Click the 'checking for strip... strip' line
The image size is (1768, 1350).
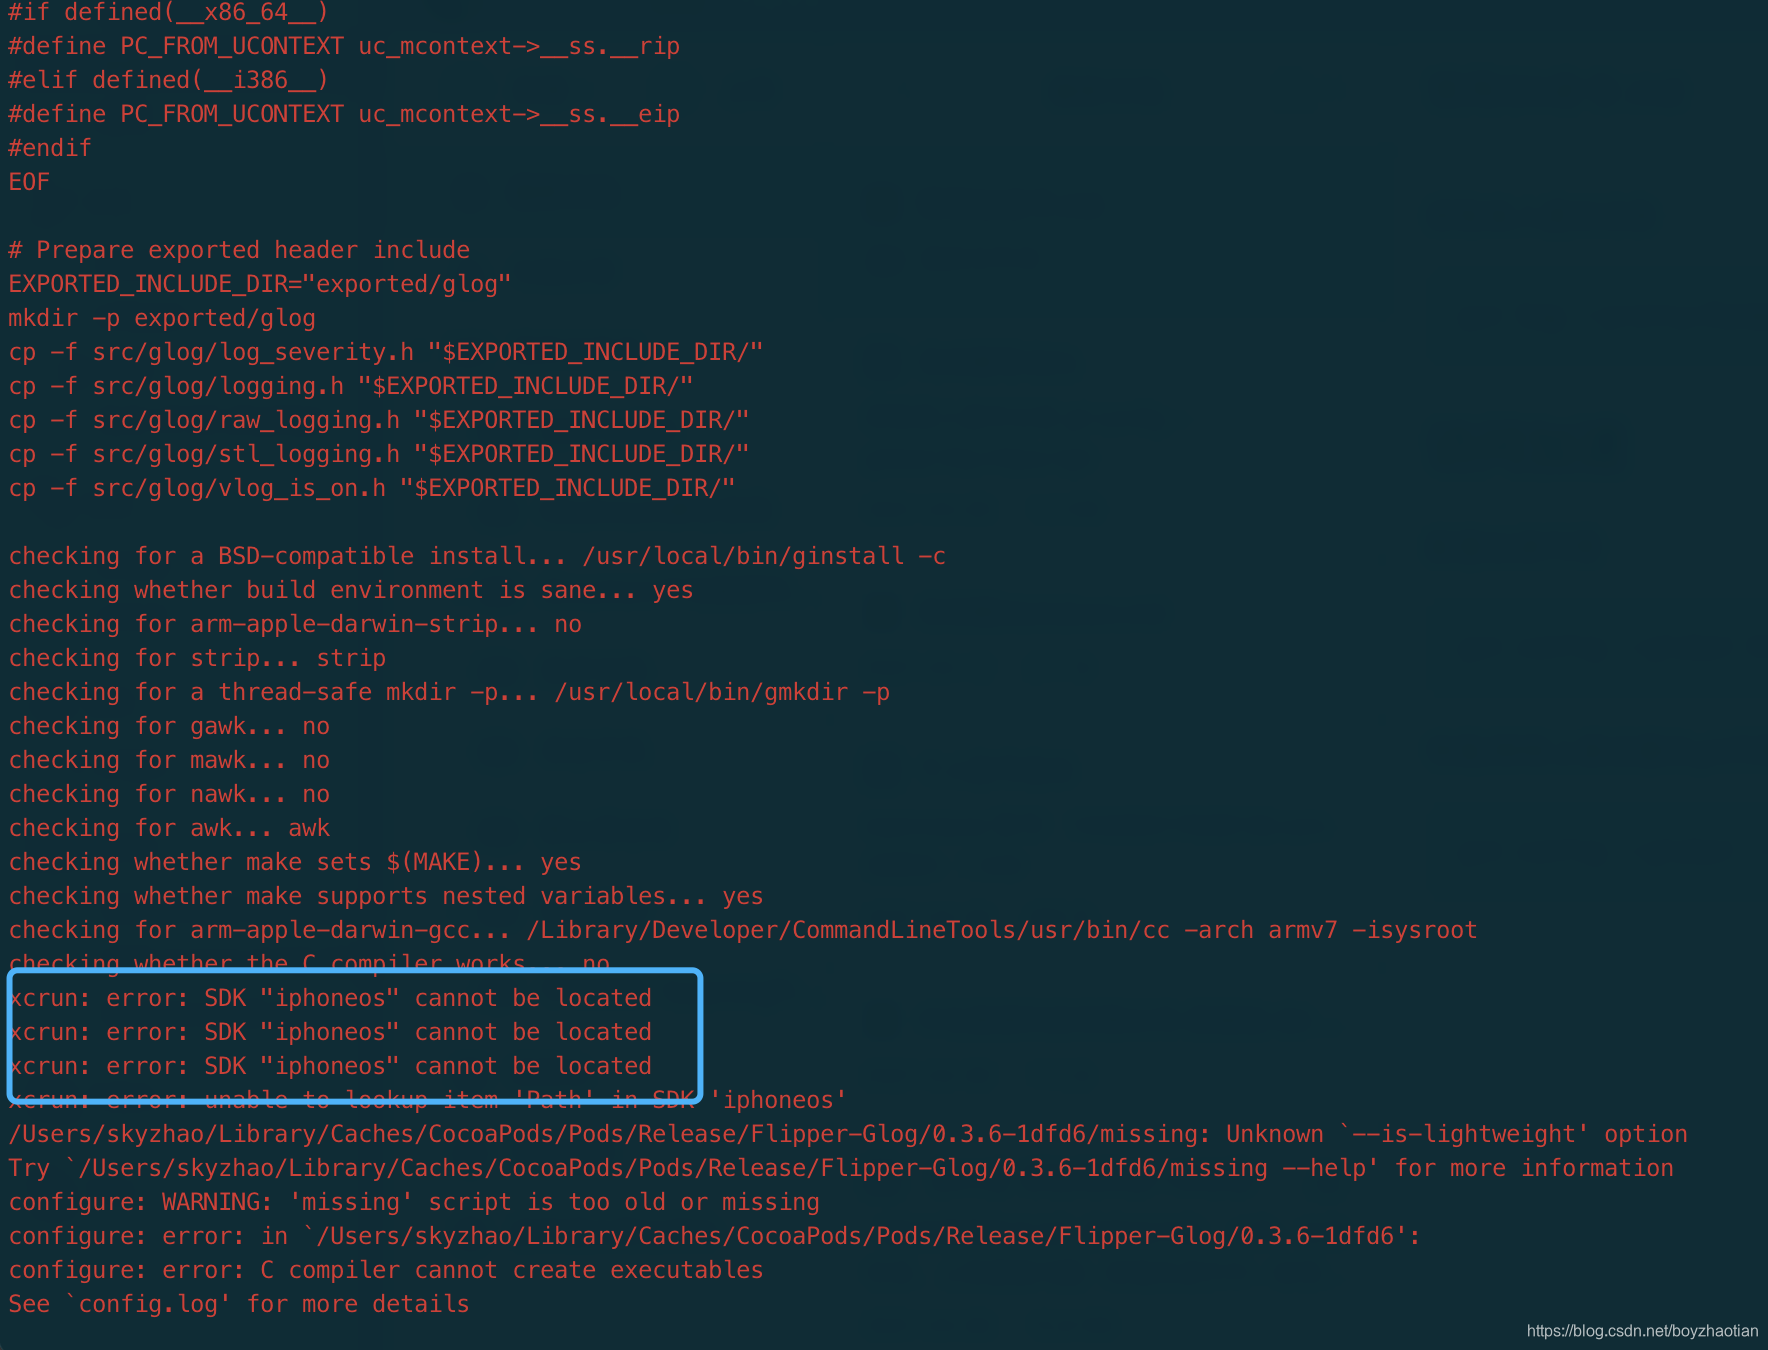197,658
